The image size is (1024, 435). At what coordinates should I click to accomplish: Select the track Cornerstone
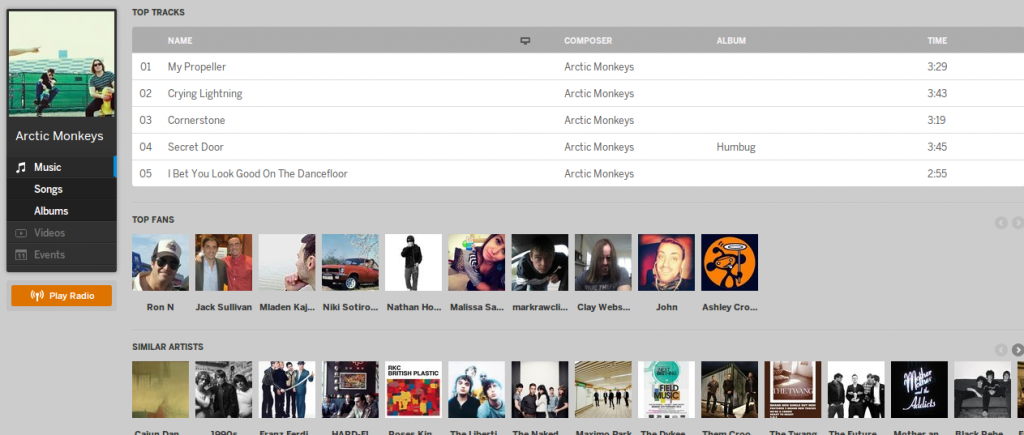196,120
